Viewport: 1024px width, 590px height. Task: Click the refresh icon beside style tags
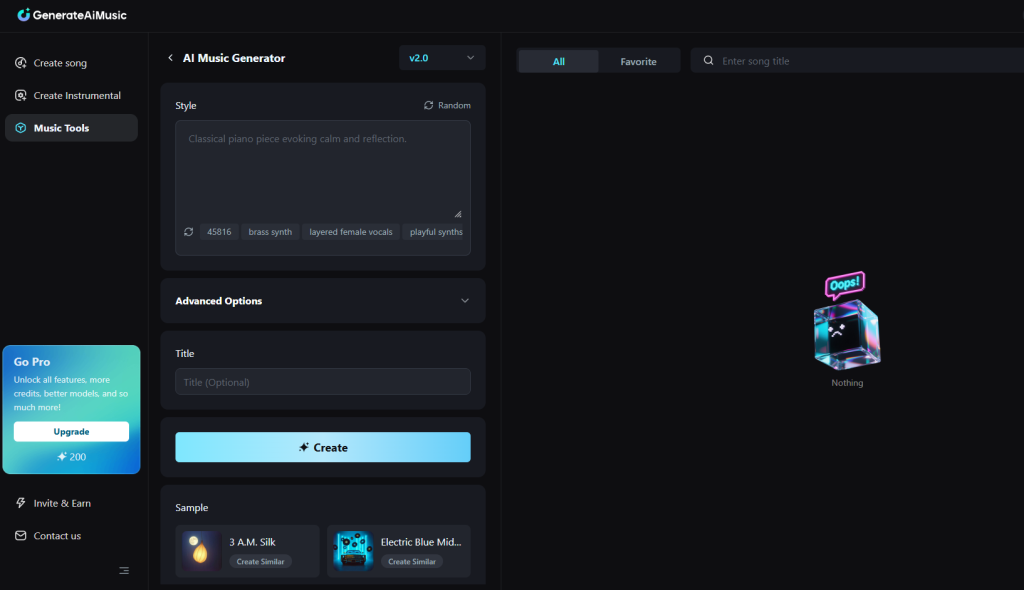click(188, 232)
